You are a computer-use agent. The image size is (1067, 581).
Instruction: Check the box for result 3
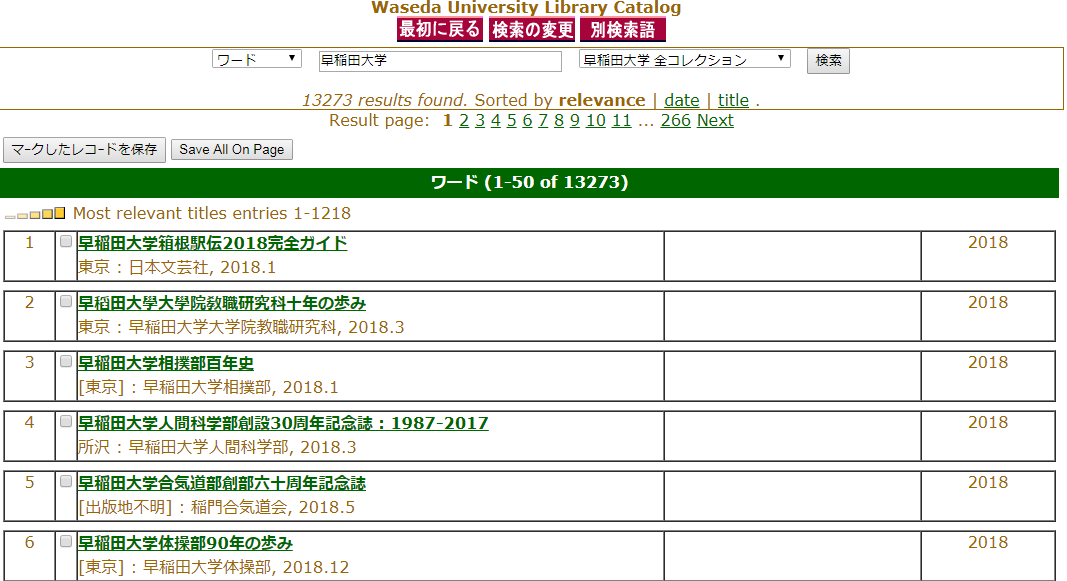(66, 361)
